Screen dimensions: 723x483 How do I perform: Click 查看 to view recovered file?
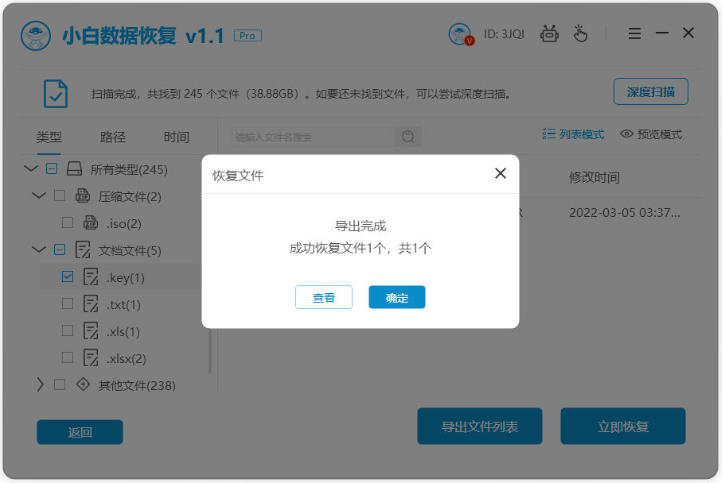point(324,297)
